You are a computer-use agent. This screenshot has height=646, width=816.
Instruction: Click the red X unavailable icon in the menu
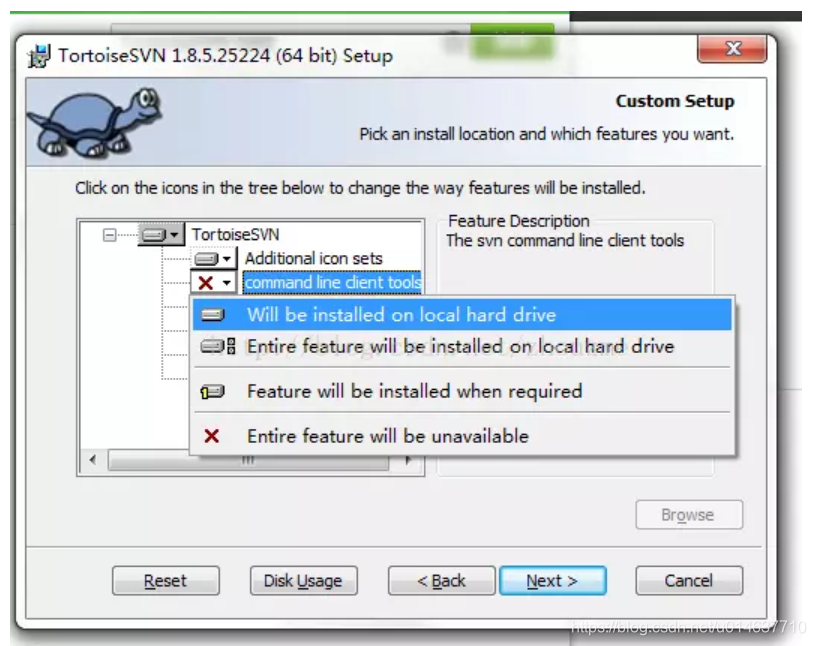tap(212, 436)
